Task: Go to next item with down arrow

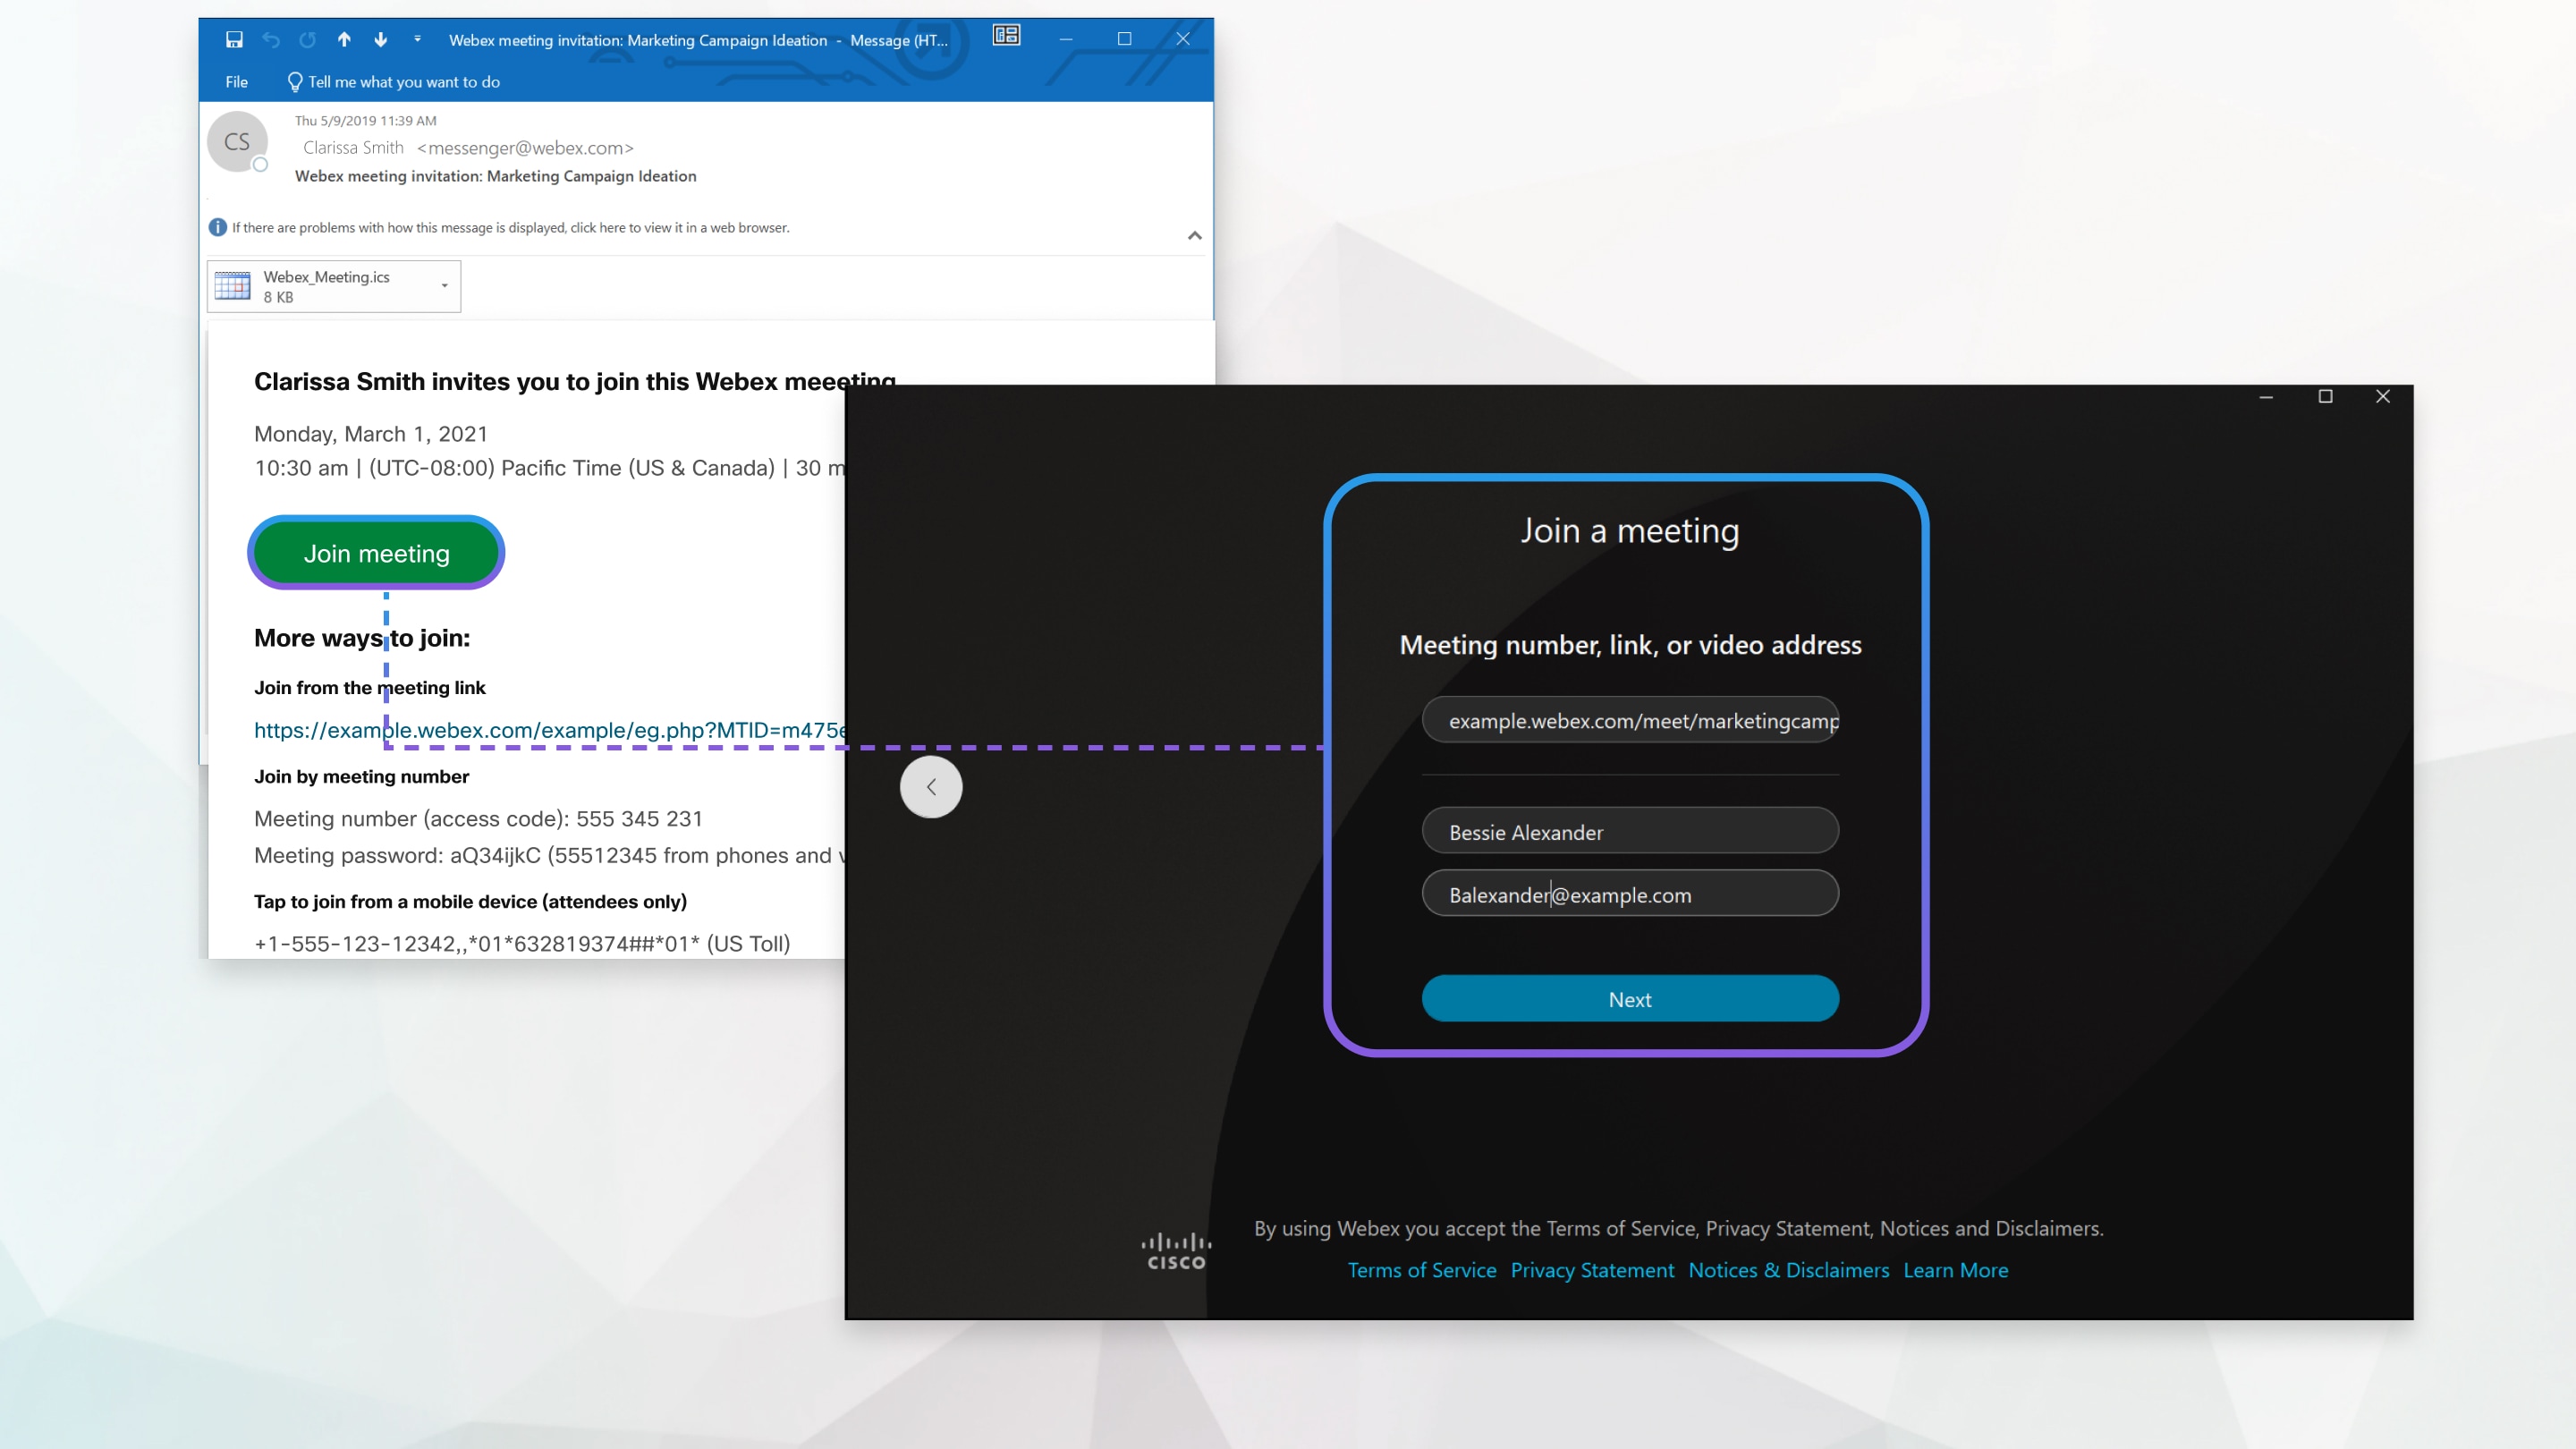Action: coord(381,40)
